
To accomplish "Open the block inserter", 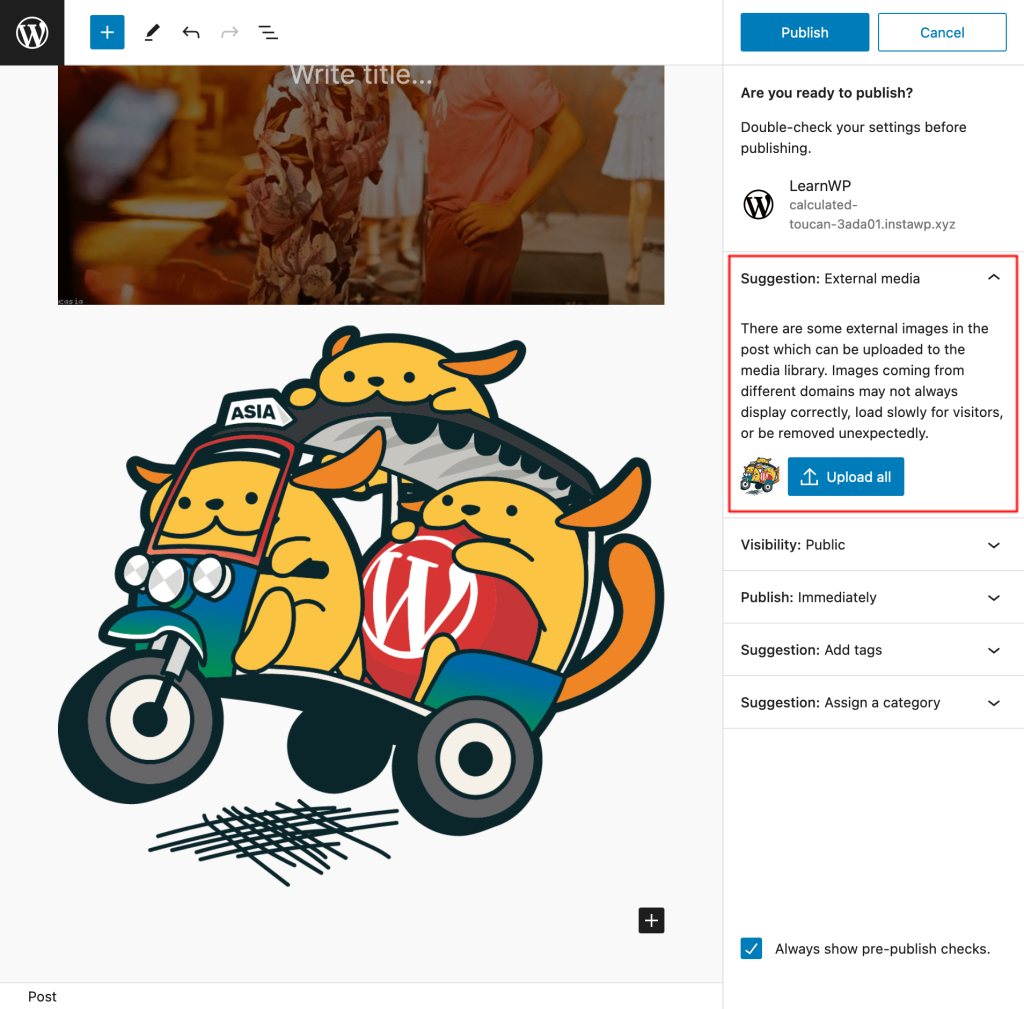I will [x=106, y=32].
